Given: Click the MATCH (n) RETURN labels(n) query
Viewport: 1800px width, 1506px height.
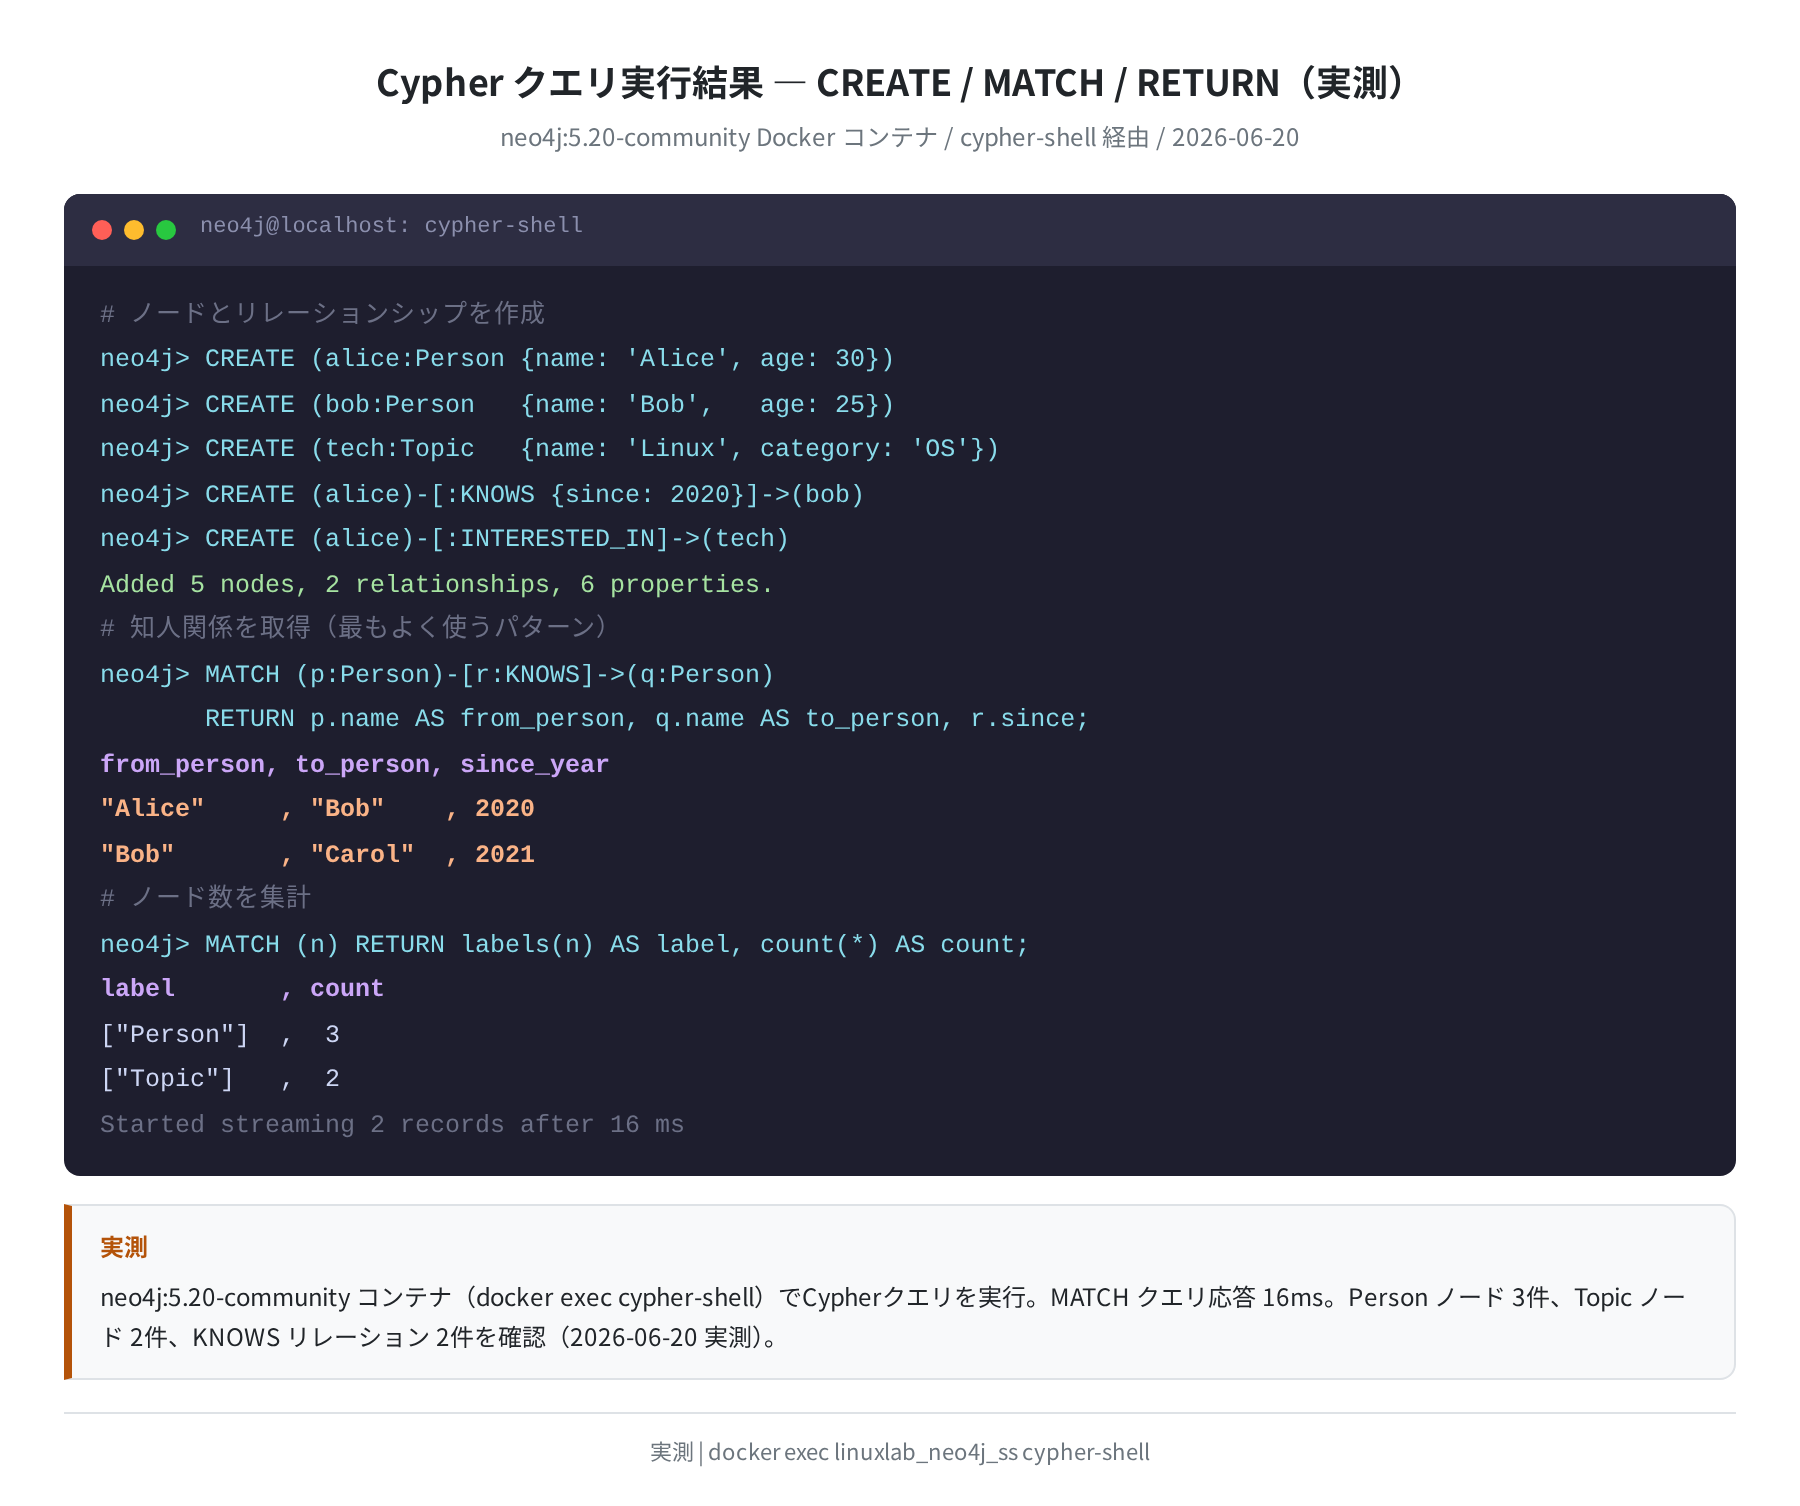Looking at the screenshot, I should pyautogui.click(x=565, y=945).
